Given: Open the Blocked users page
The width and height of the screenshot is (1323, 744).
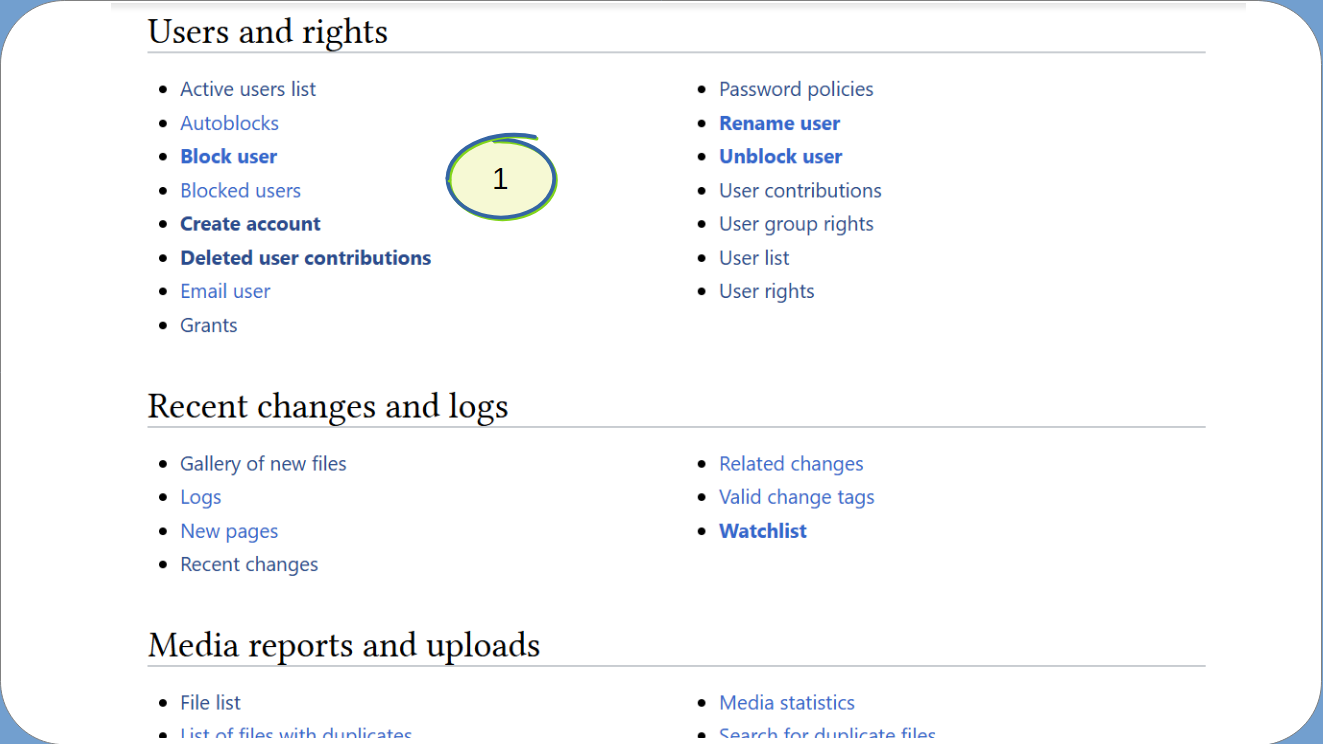Looking at the screenshot, I should click(x=240, y=190).
